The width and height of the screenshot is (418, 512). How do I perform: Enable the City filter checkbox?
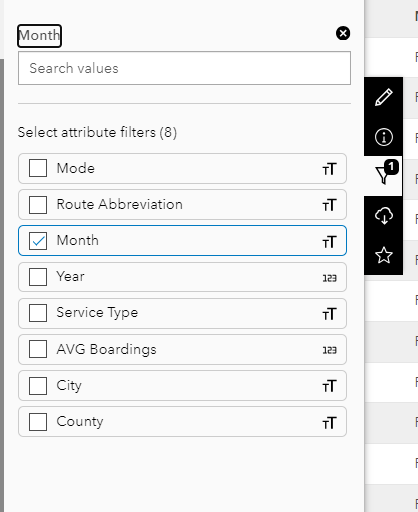(38, 386)
